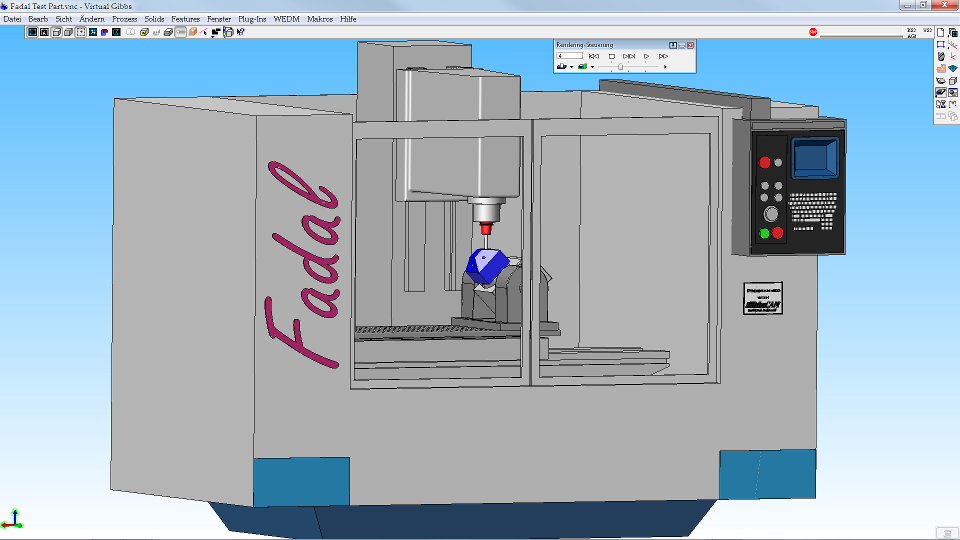Click the red axis workgroup icon
This screenshot has height=540, width=960.
pyautogui.click(x=953, y=56)
